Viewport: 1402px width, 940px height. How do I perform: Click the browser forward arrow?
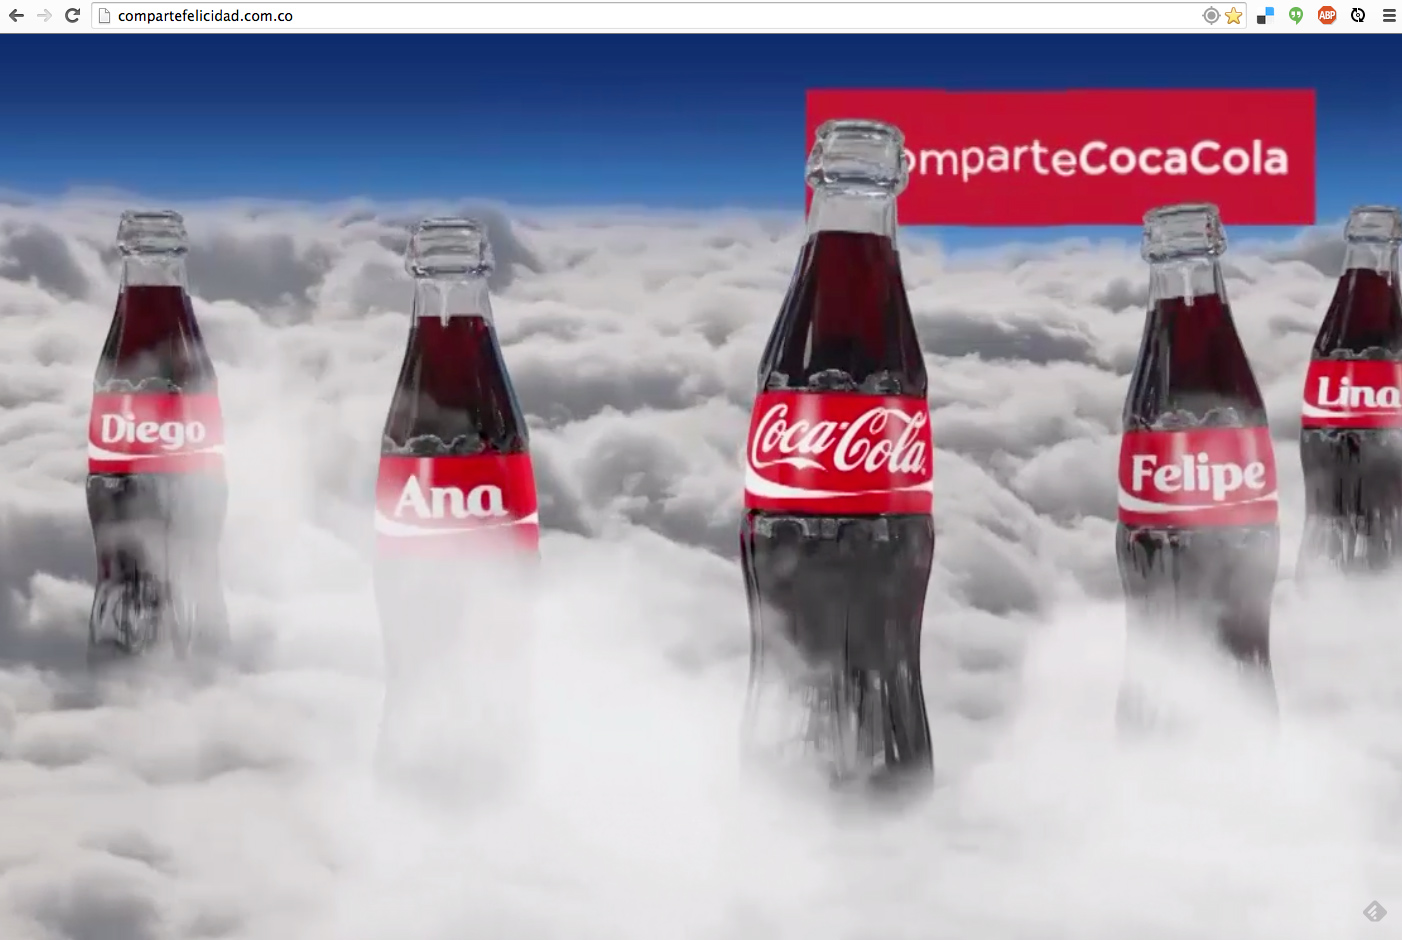(44, 15)
